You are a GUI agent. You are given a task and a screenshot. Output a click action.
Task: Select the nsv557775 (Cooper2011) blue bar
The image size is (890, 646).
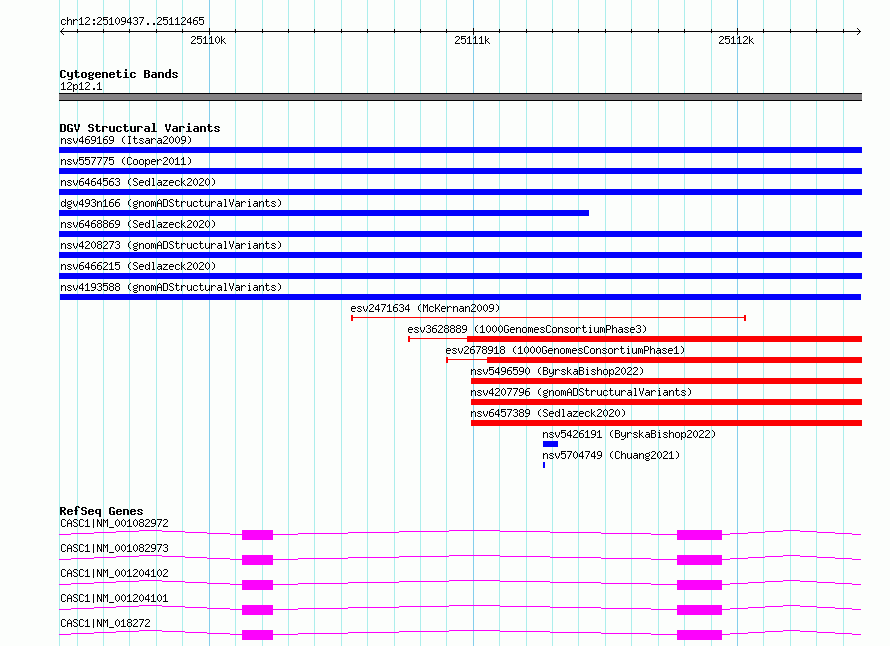(x=460, y=171)
